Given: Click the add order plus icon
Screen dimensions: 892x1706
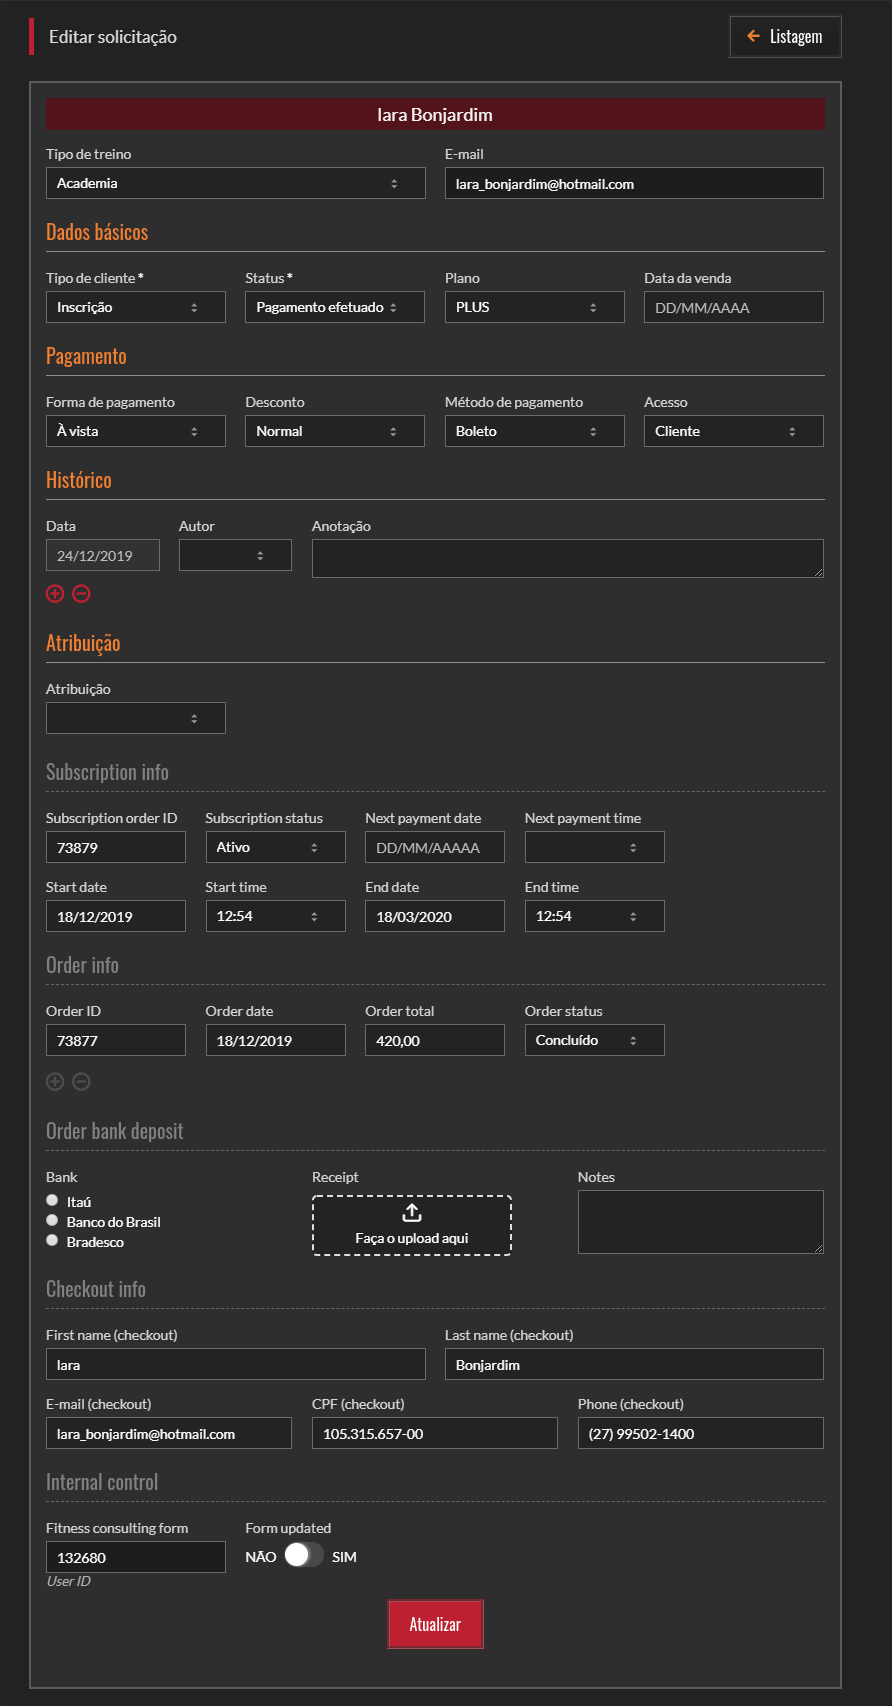Looking at the screenshot, I should (x=55, y=1082).
